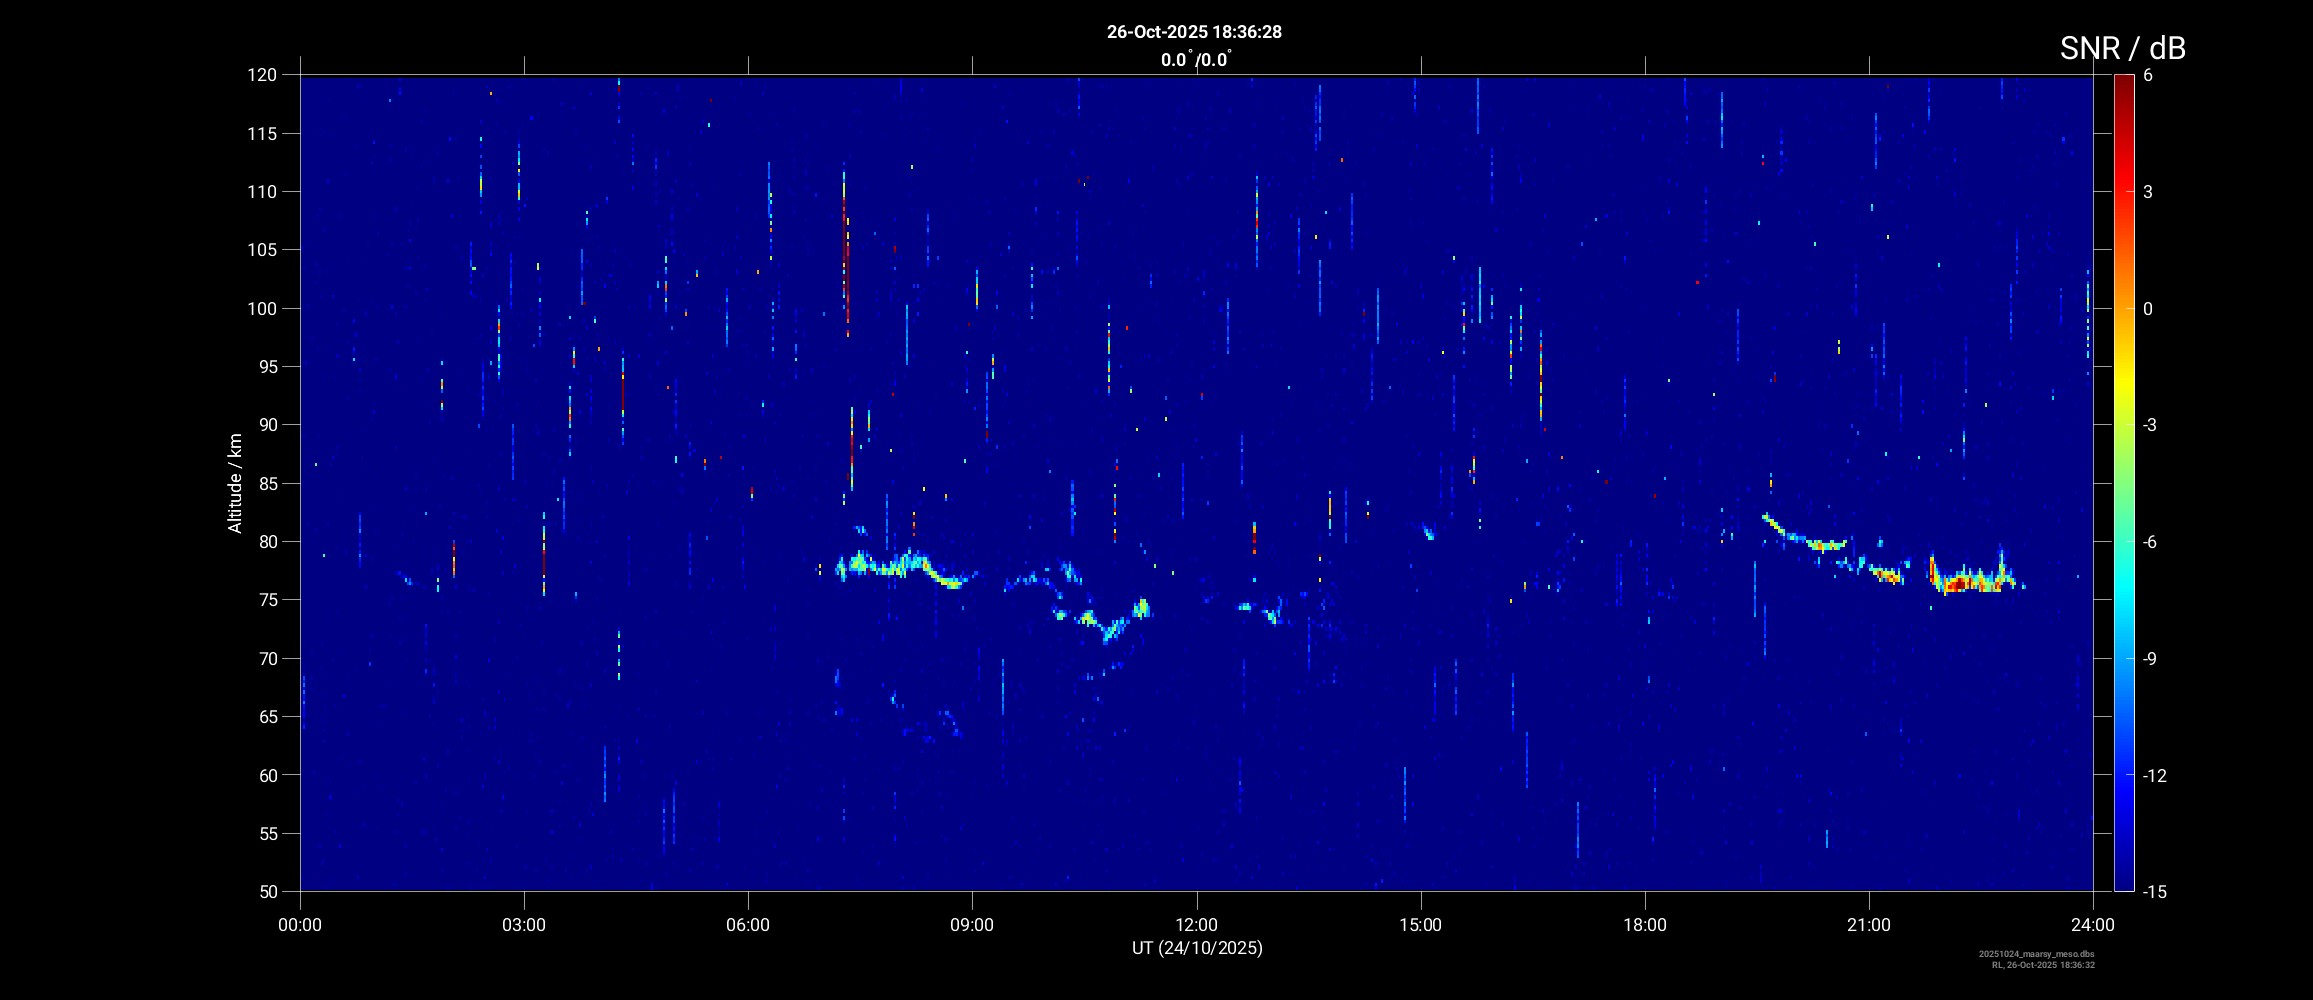Image resolution: width=2313 pixels, height=1000 pixels.
Task: Click the colorbar tick label 6
Action: tap(2148, 76)
